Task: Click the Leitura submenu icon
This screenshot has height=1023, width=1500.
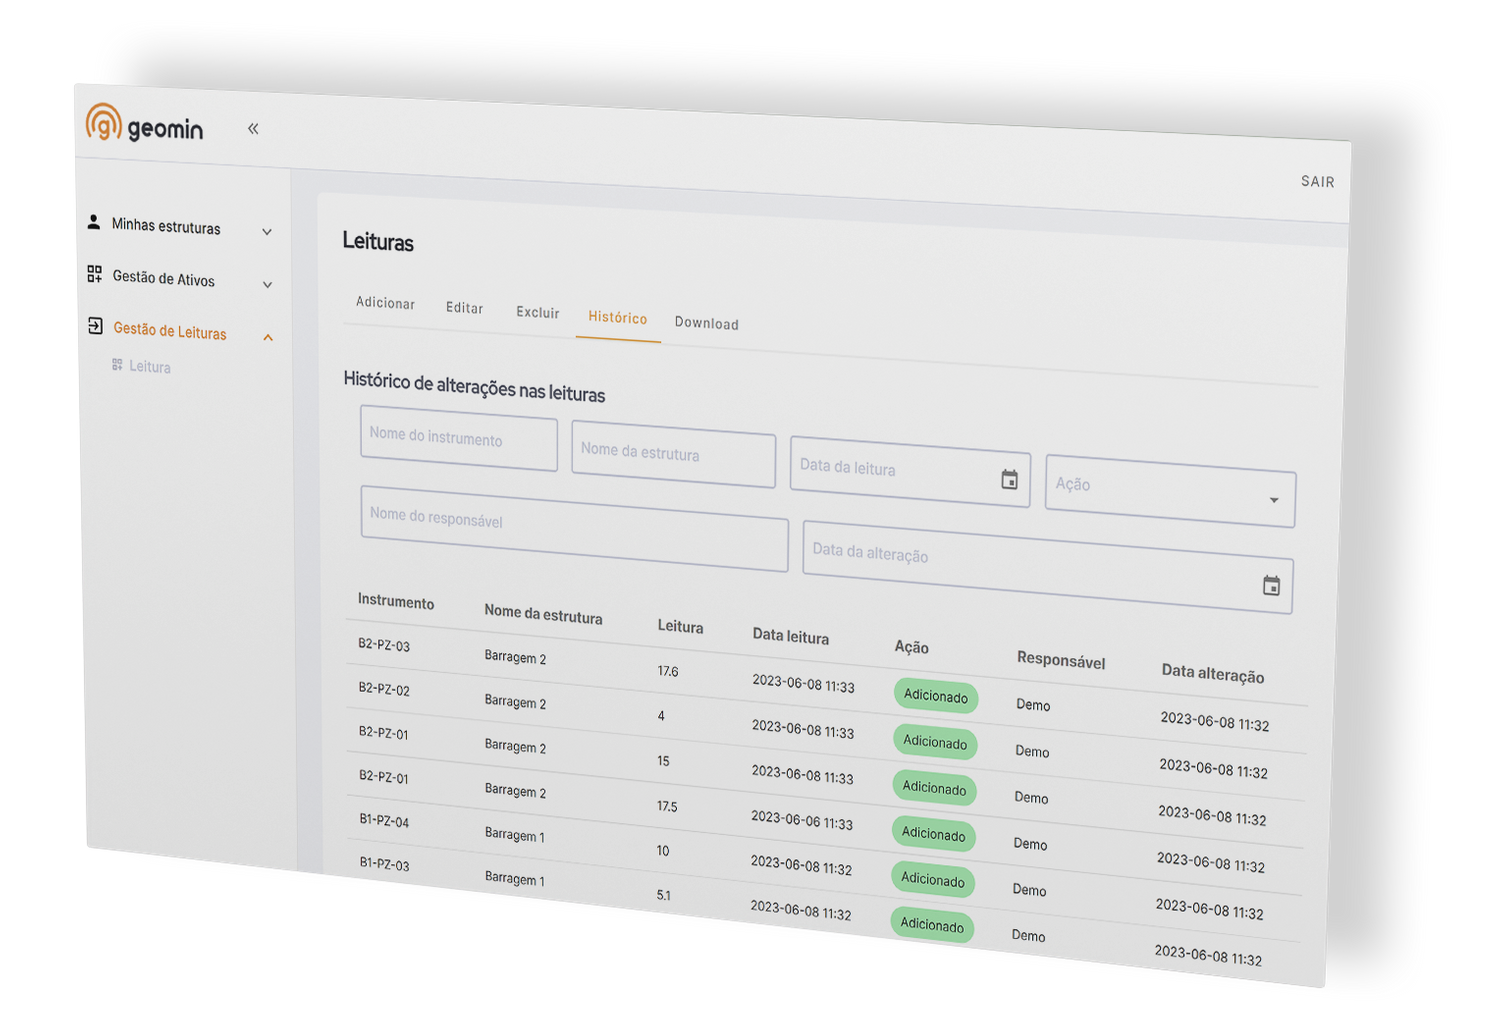Action: point(117,365)
